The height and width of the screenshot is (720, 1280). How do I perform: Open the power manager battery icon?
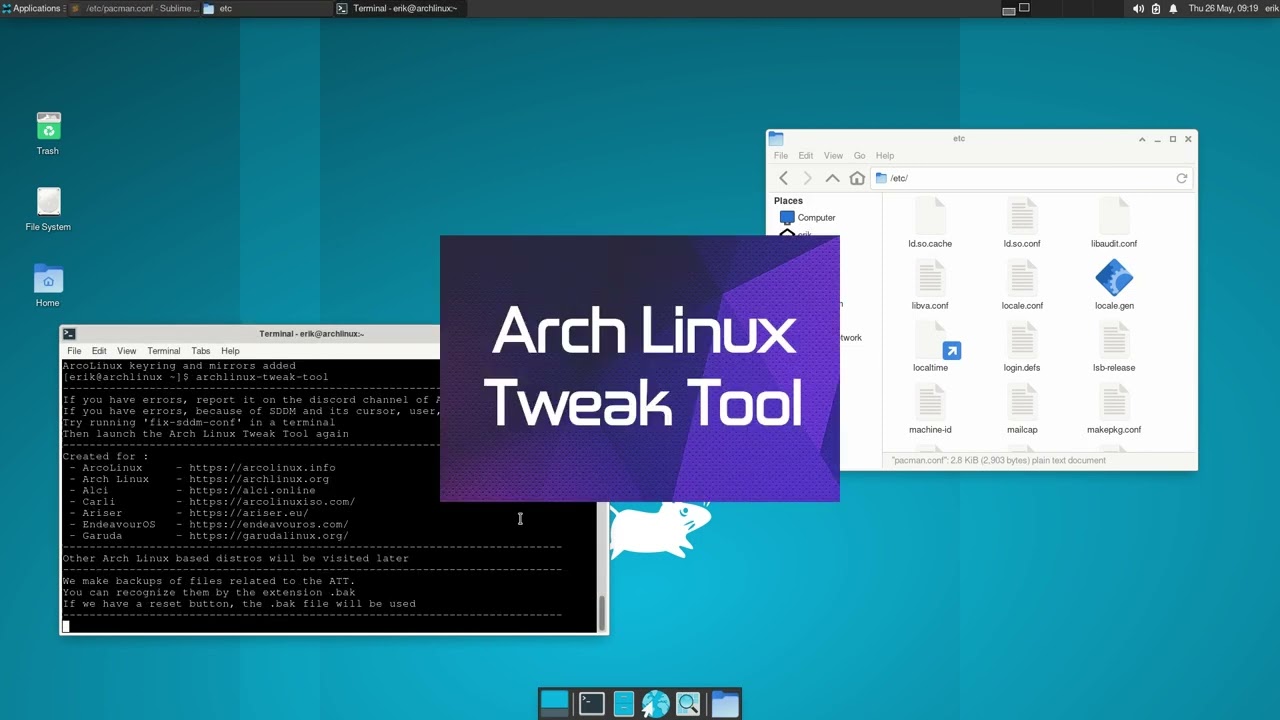click(x=1156, y=8)
